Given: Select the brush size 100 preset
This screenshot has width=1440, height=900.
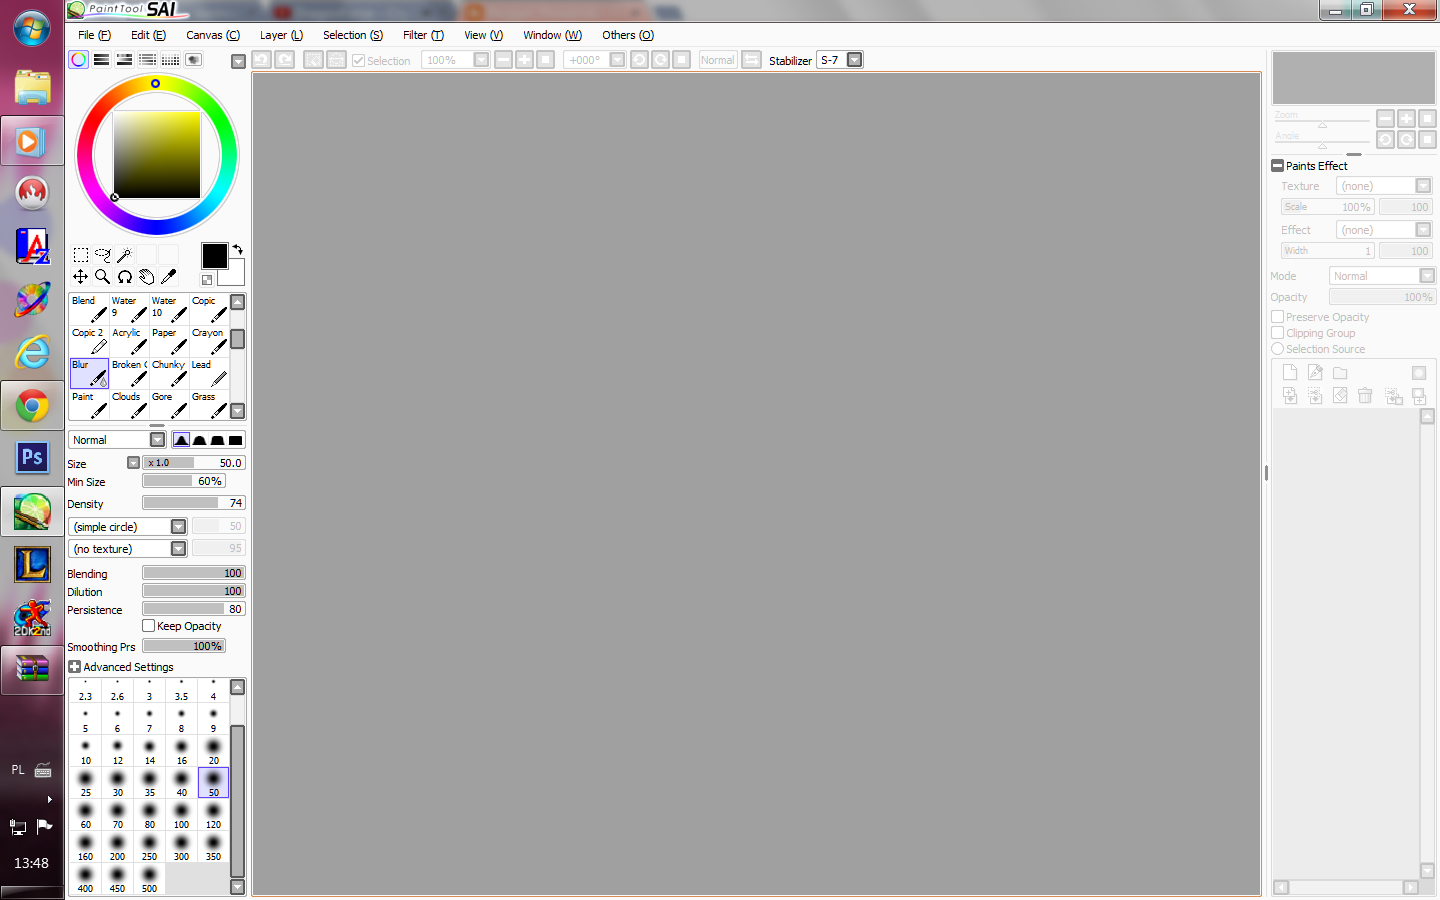Looking at the screenshot, I should (181, 812).
